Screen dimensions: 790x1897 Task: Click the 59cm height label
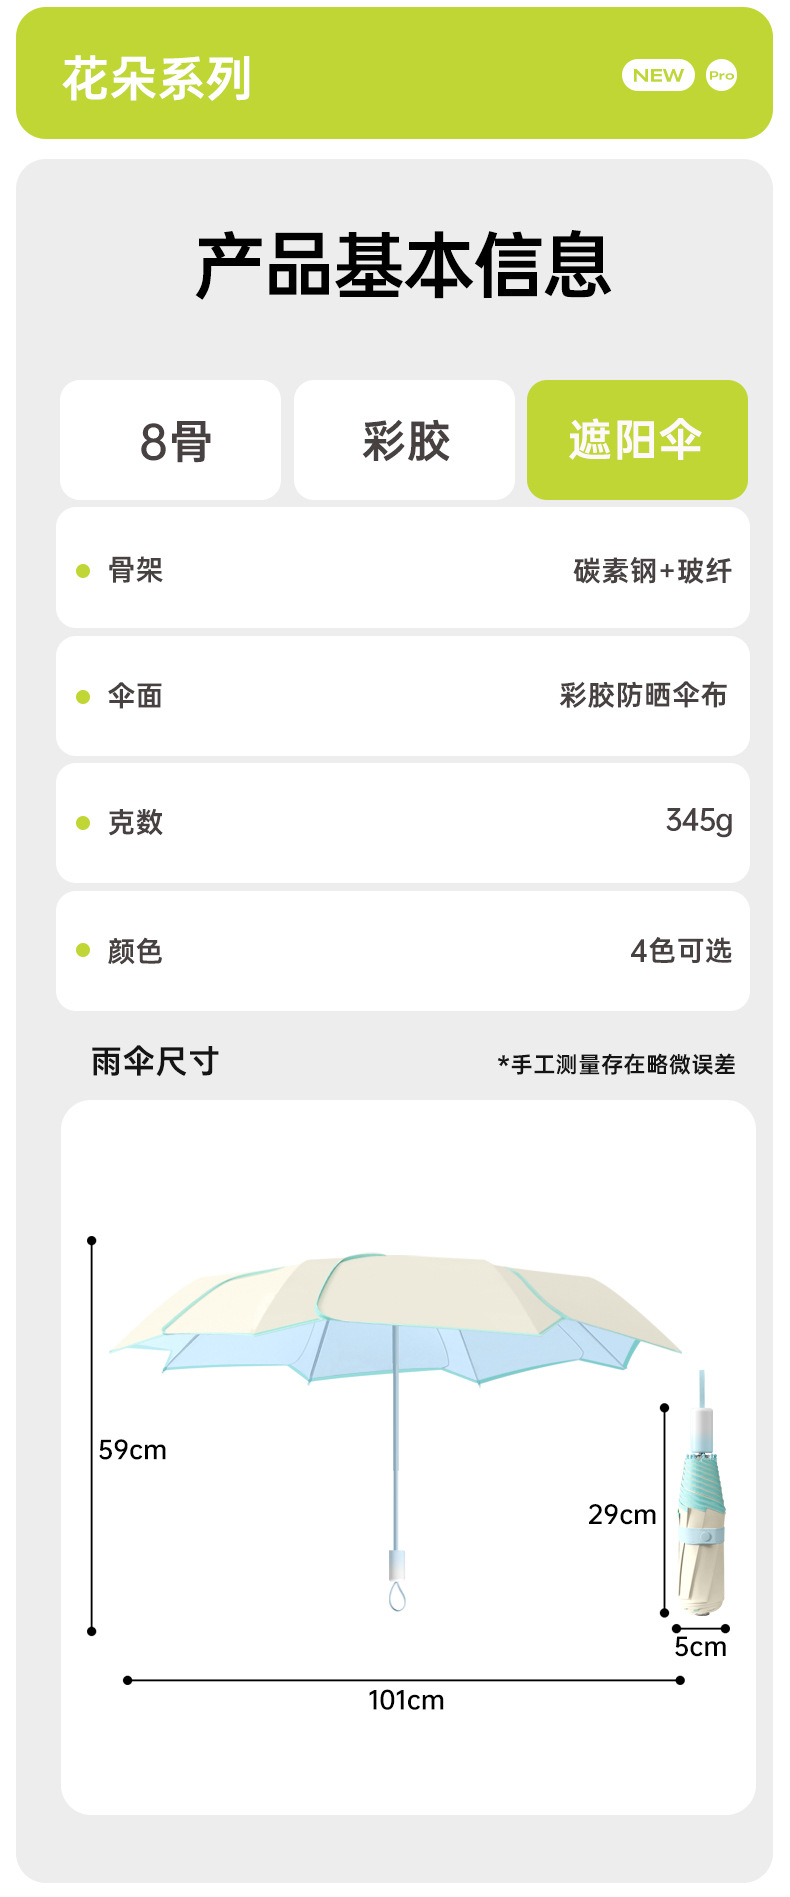click(x=132, y=1450)
